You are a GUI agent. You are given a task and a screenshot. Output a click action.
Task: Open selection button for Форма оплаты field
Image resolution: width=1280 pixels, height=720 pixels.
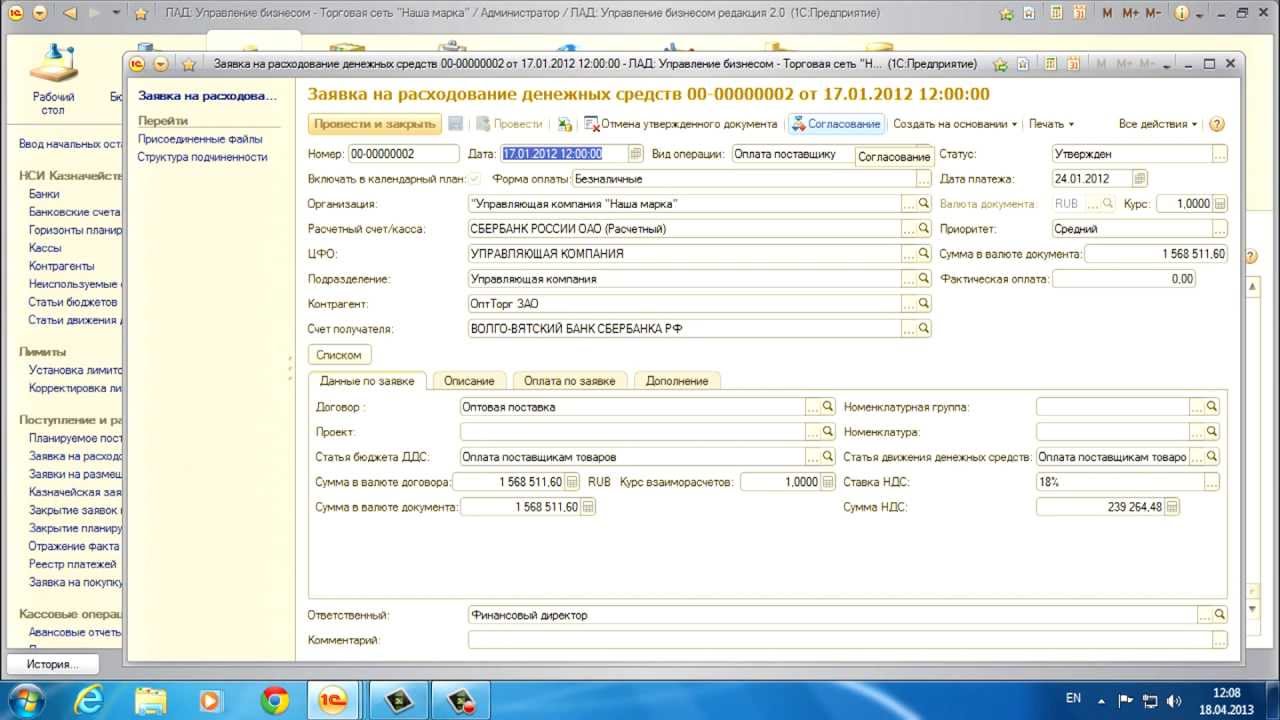pyautogui.click(x=924, y=179)
